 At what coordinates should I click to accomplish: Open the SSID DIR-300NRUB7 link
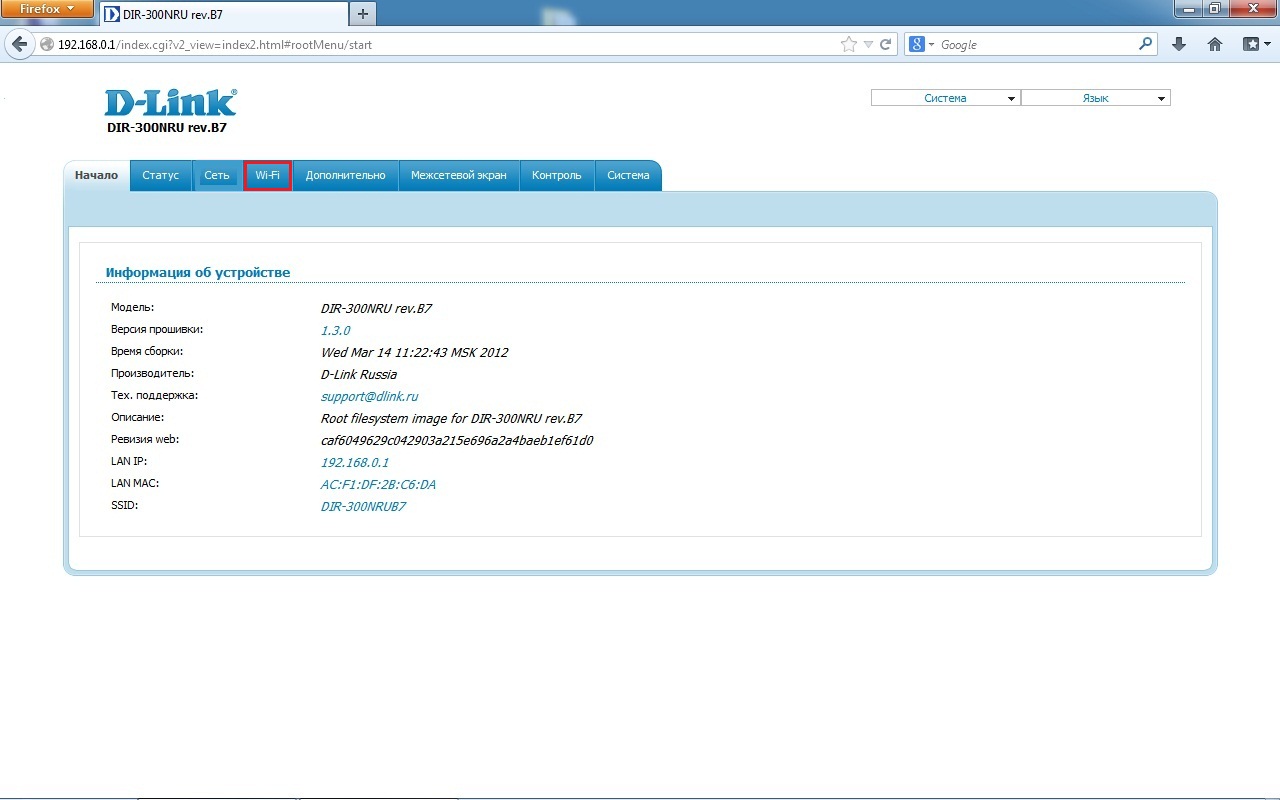(x=363, y=506)
